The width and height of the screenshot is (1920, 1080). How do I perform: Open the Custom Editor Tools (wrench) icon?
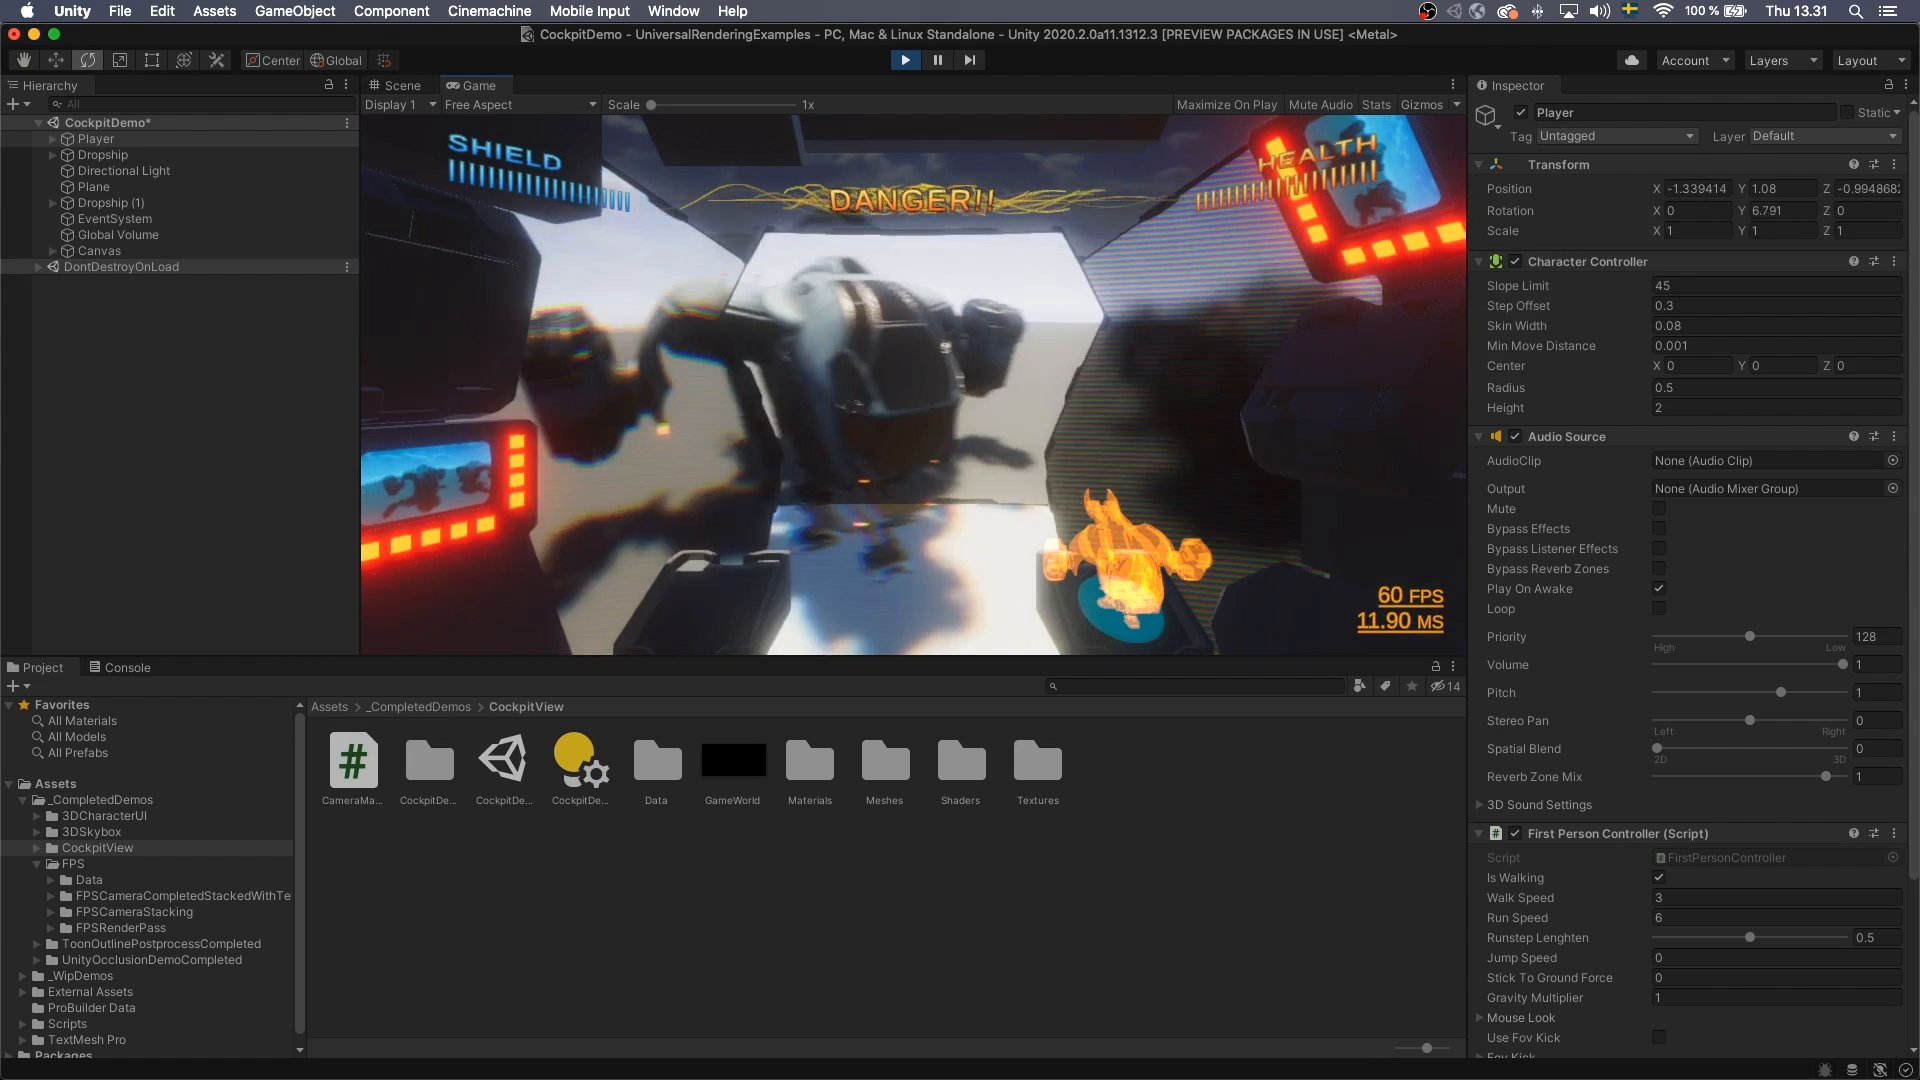click(x=216, y=60)
